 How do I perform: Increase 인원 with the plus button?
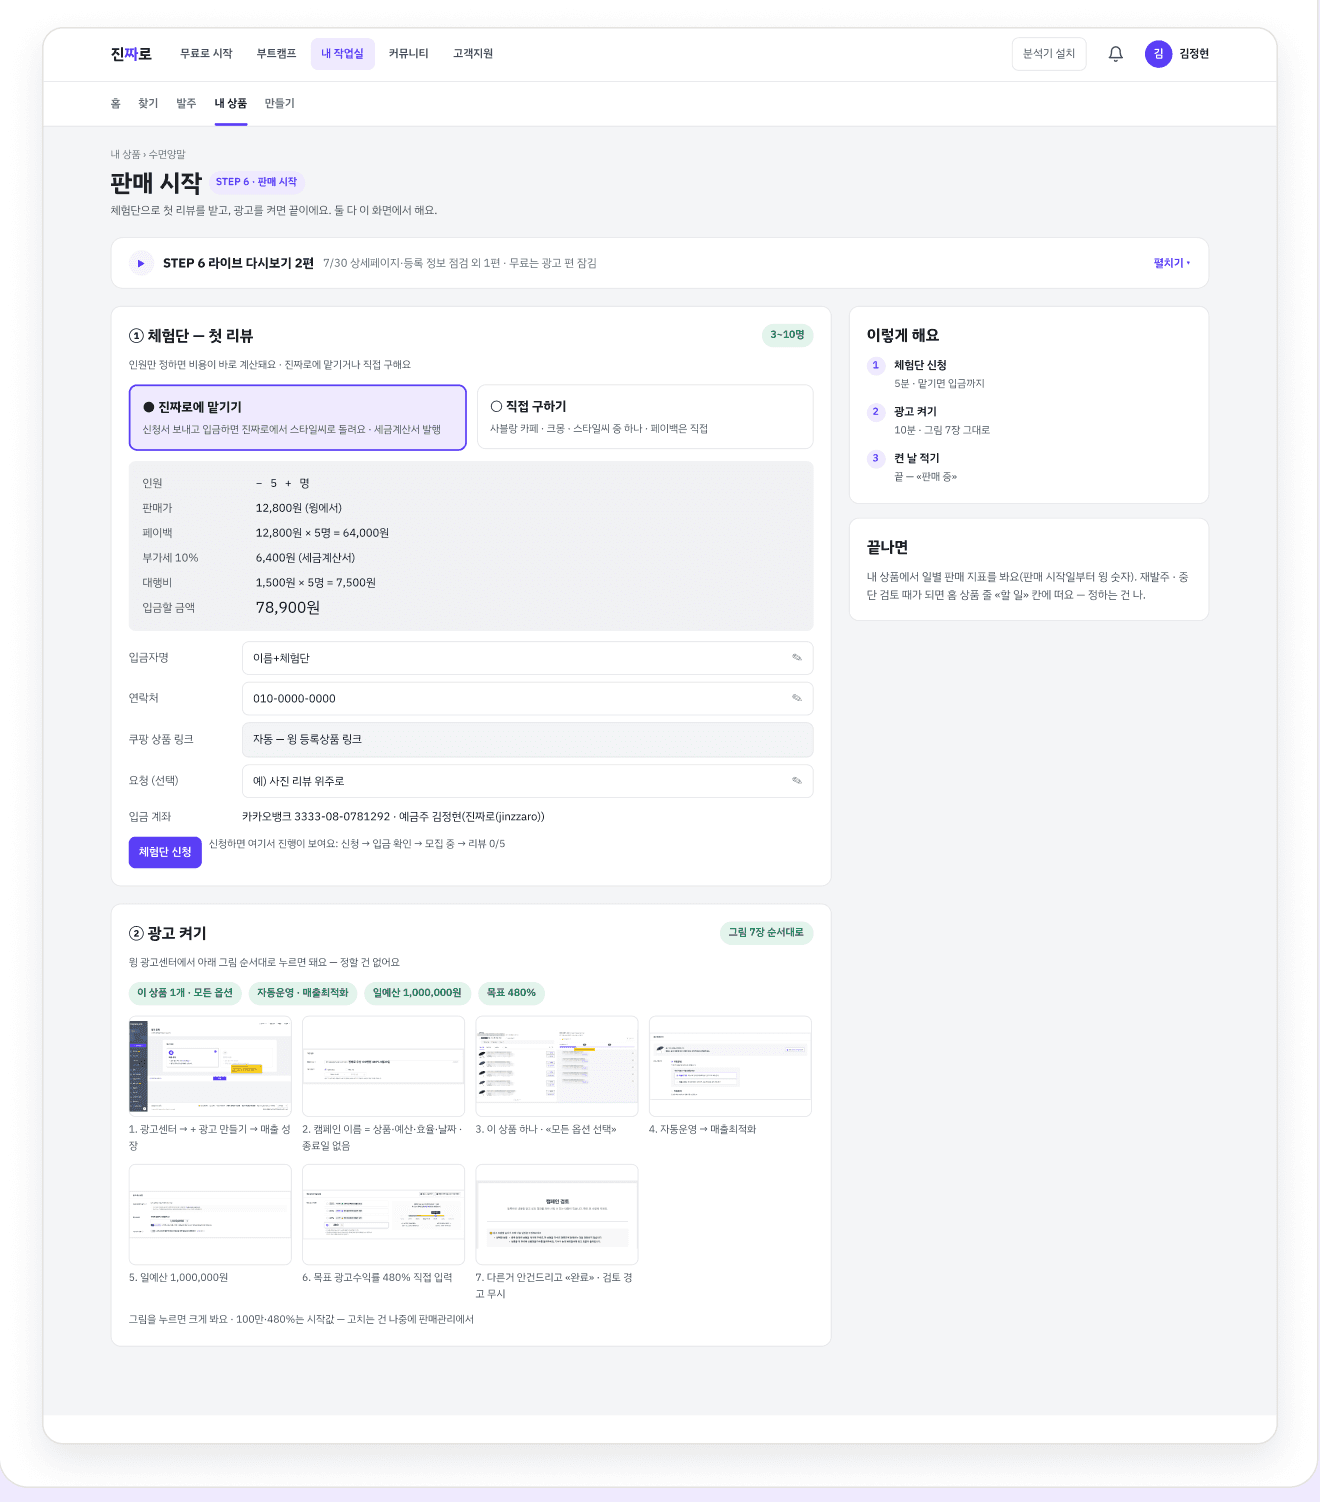coord(288,483)
